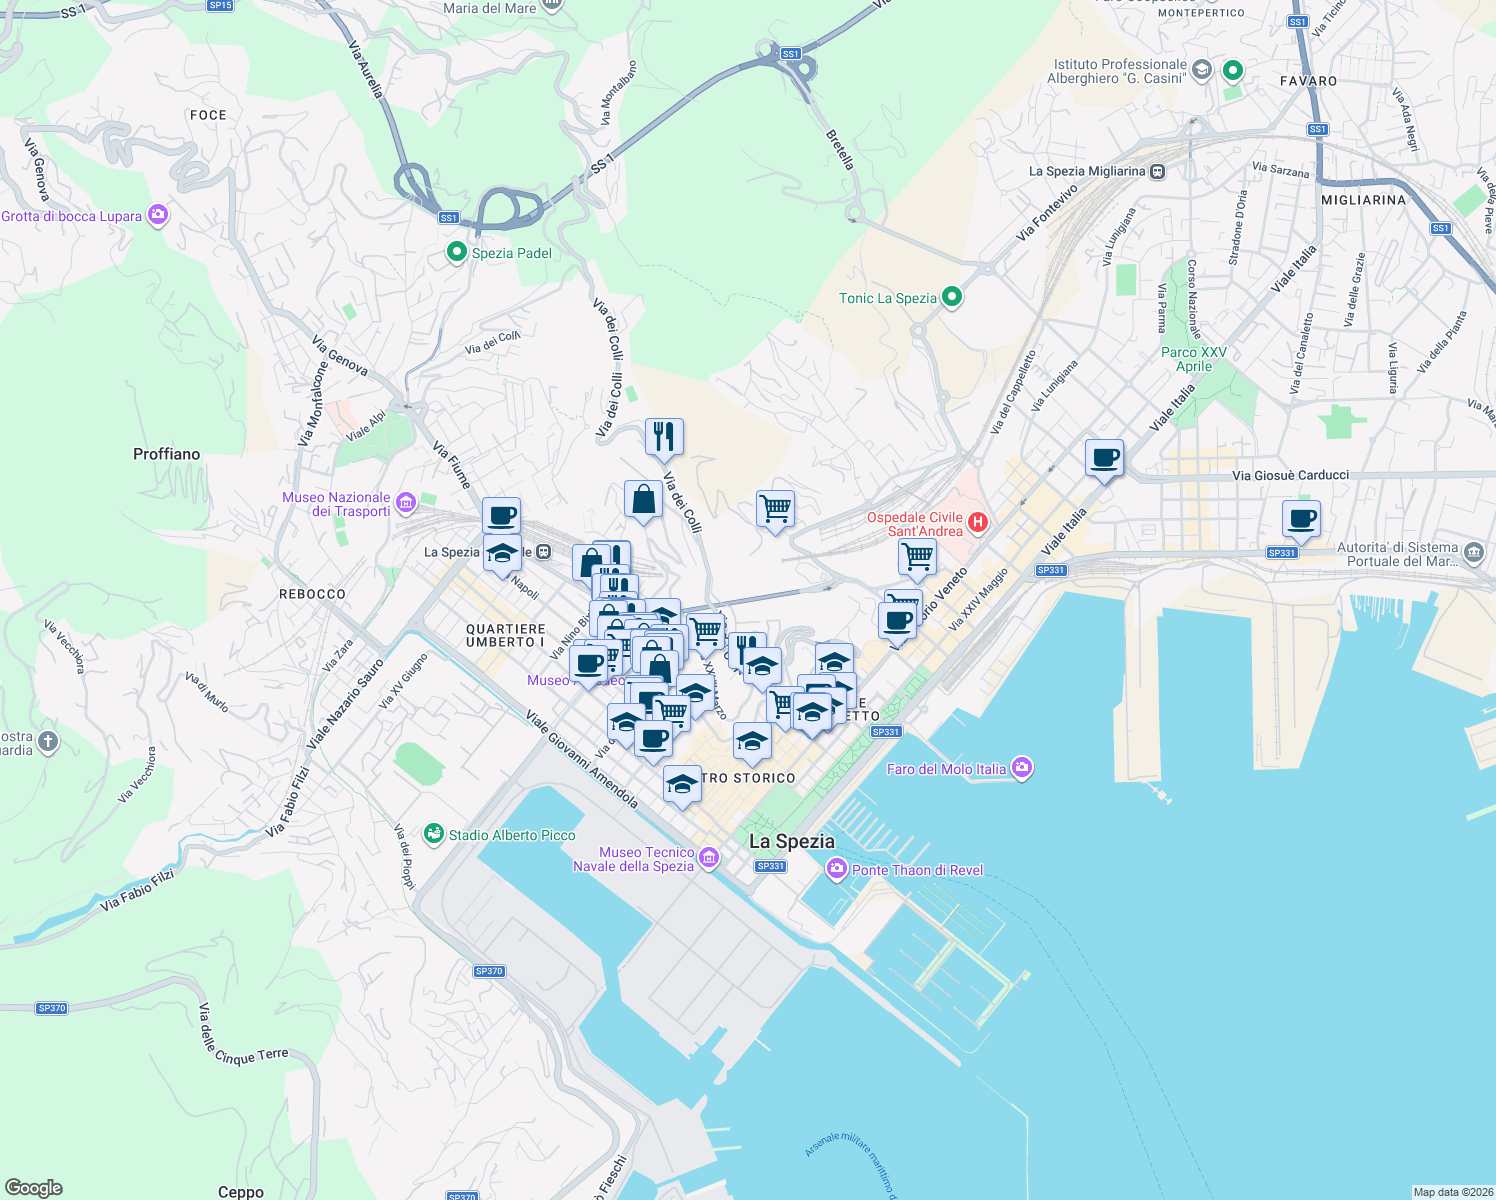Click the Ponte Thaon di Revel attraction marker
1496x1200 pixels.
pyautogui.click(x=836, y=869)
